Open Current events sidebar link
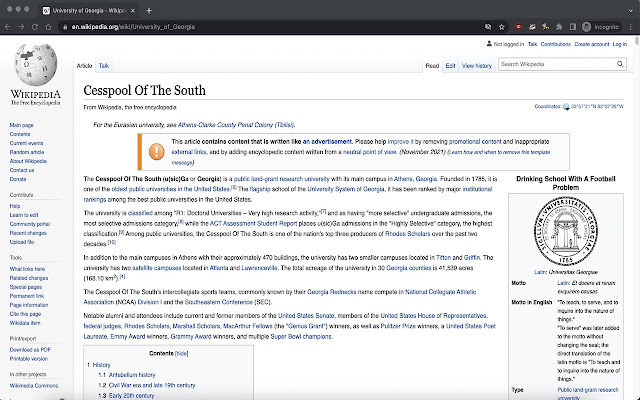 coord(27,143)
